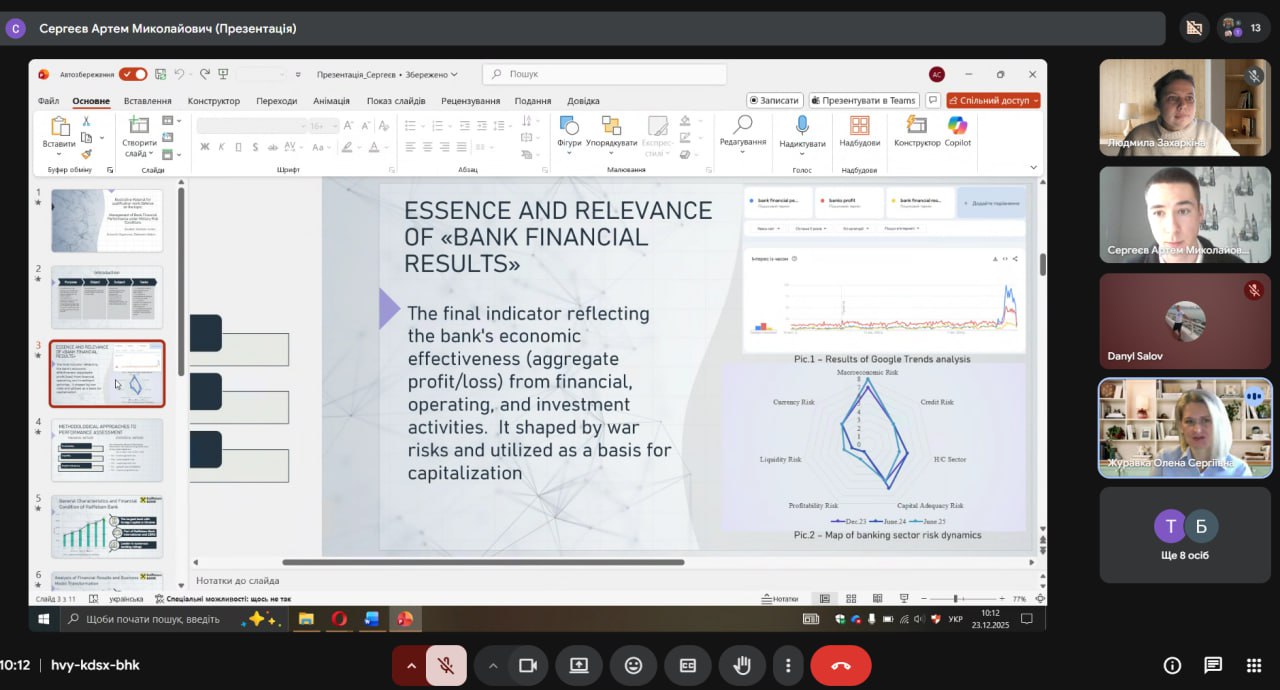Toggle the camera on or off
Screen dimensions: 1280x690
[527, 666]
